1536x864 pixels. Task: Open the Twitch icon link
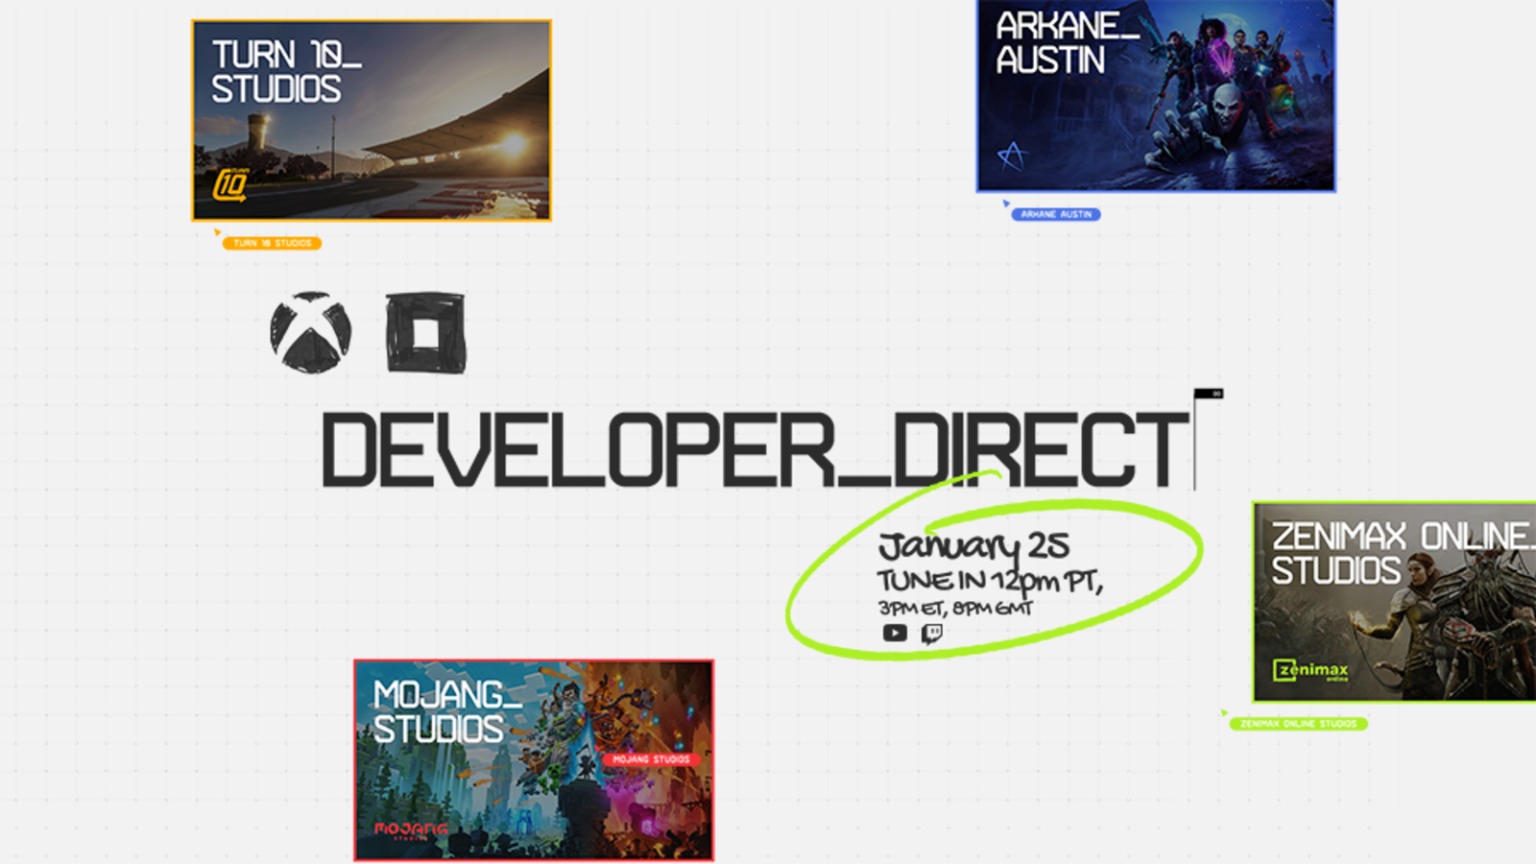point(932,633)
